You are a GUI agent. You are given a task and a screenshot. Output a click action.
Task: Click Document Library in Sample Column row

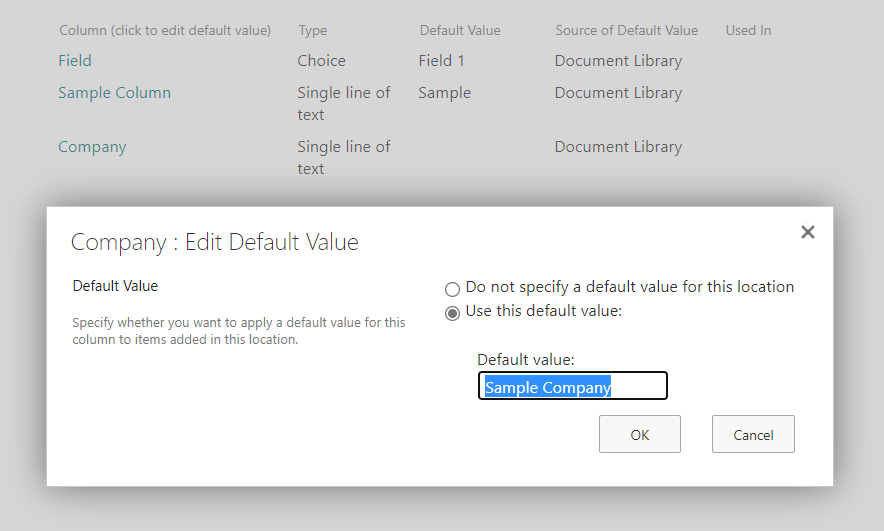click(x=618, y=93)
